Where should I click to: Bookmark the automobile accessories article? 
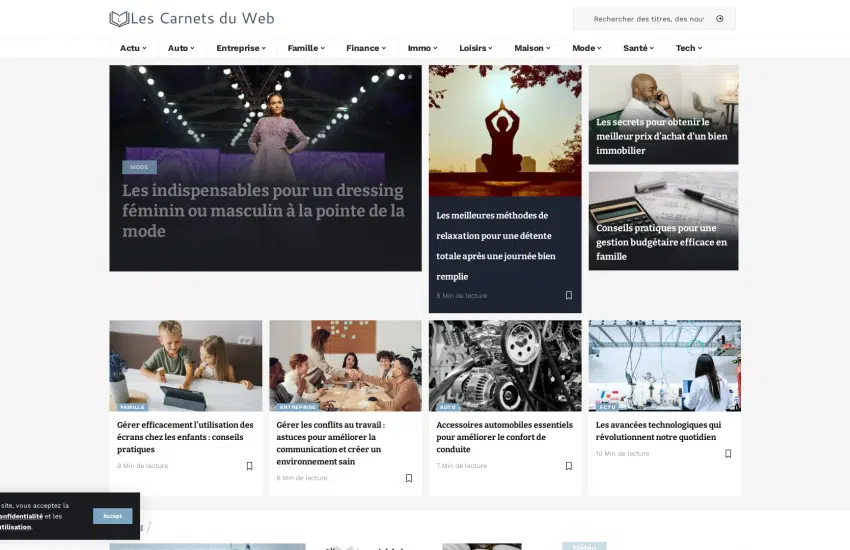click(x=569, y=466)
